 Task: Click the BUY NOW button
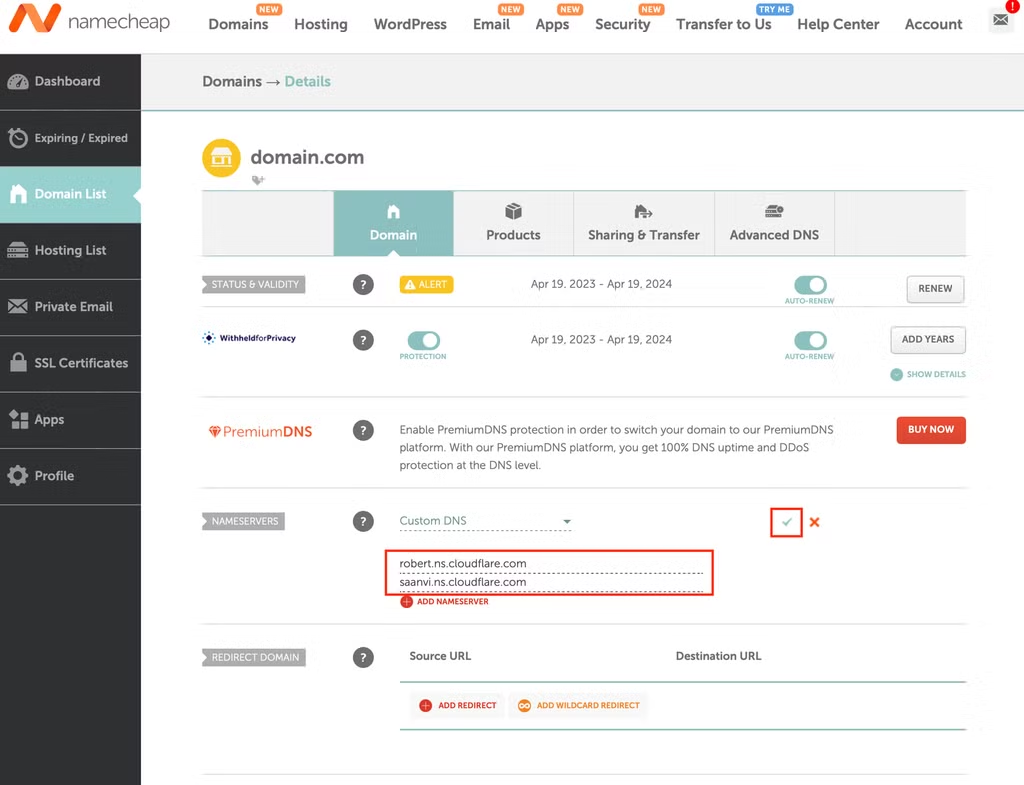click(931, 430)
